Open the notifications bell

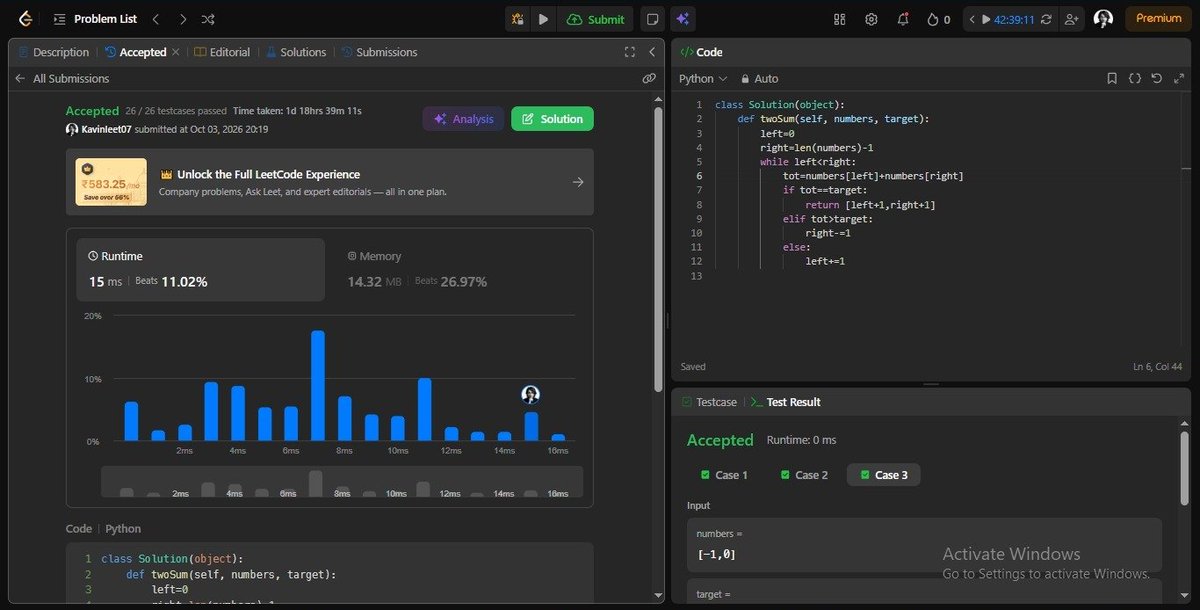[903, 18]
